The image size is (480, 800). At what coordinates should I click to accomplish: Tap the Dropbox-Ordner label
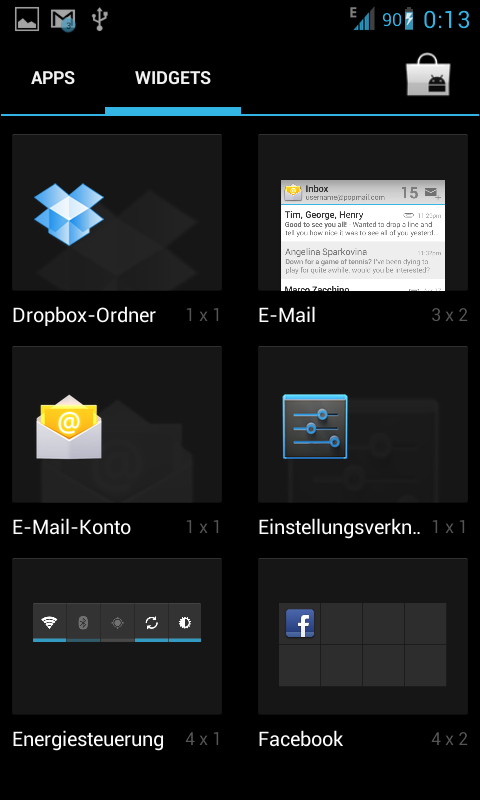tap(84, 315)
